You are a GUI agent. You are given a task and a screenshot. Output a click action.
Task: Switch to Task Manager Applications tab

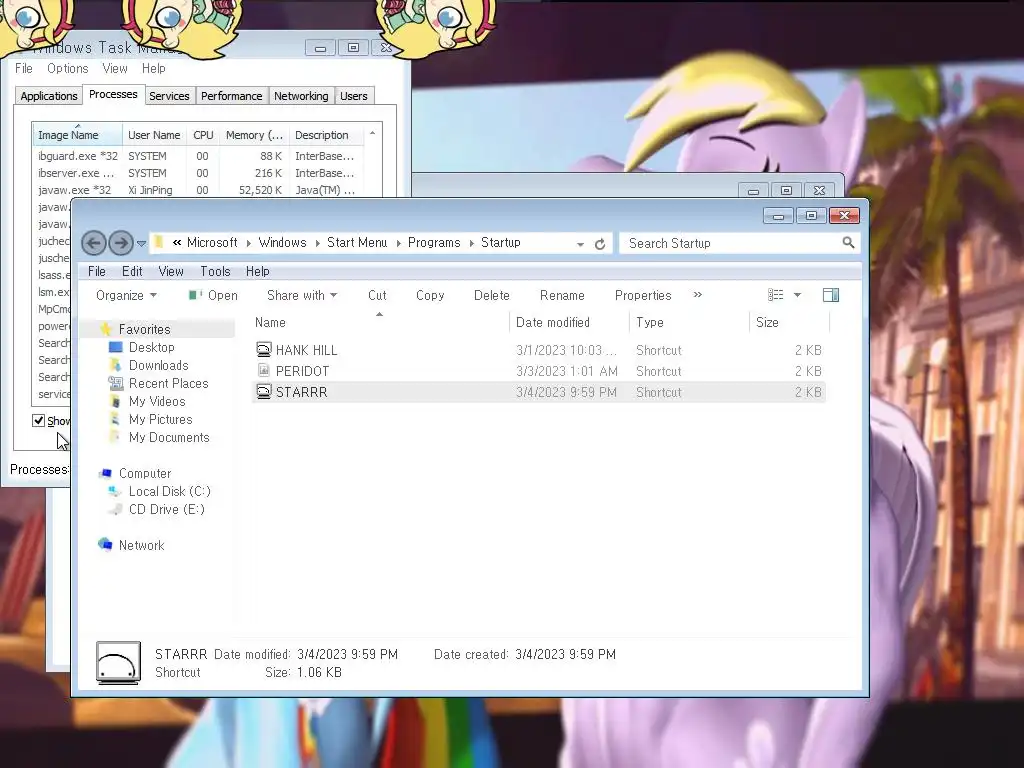coord(48,96)
